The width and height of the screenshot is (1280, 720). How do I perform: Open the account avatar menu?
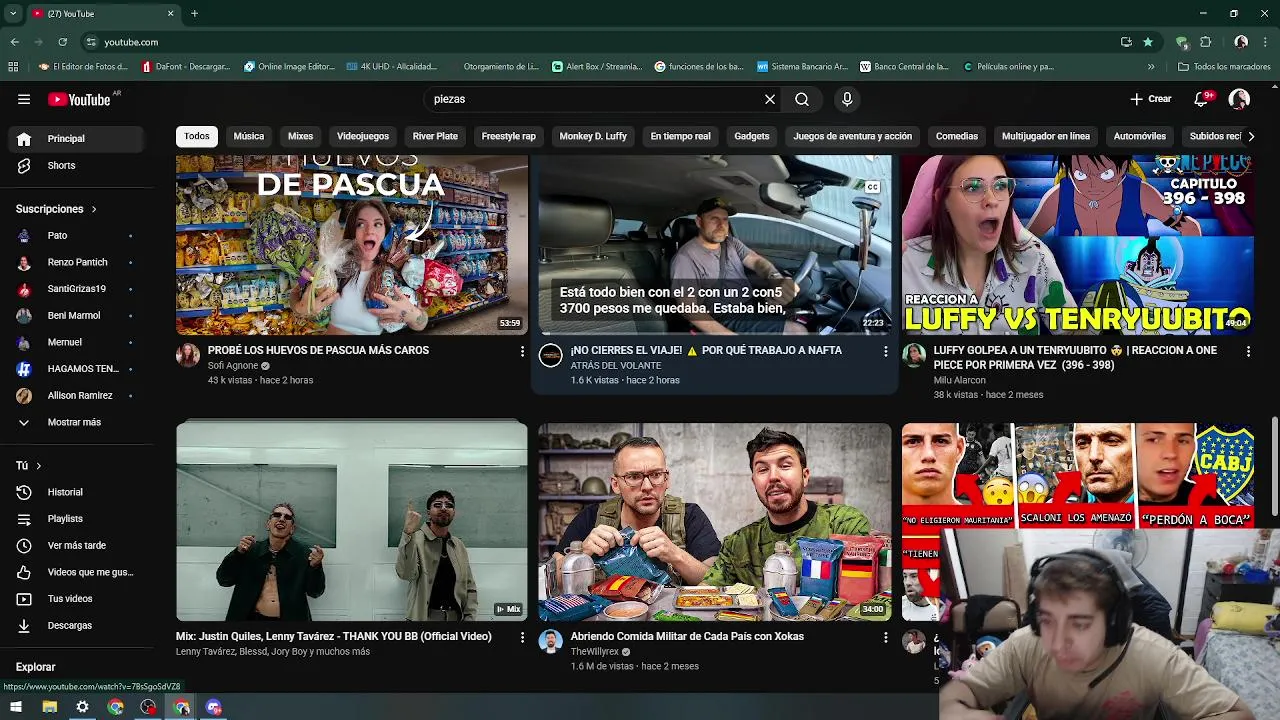[1239, 99]
